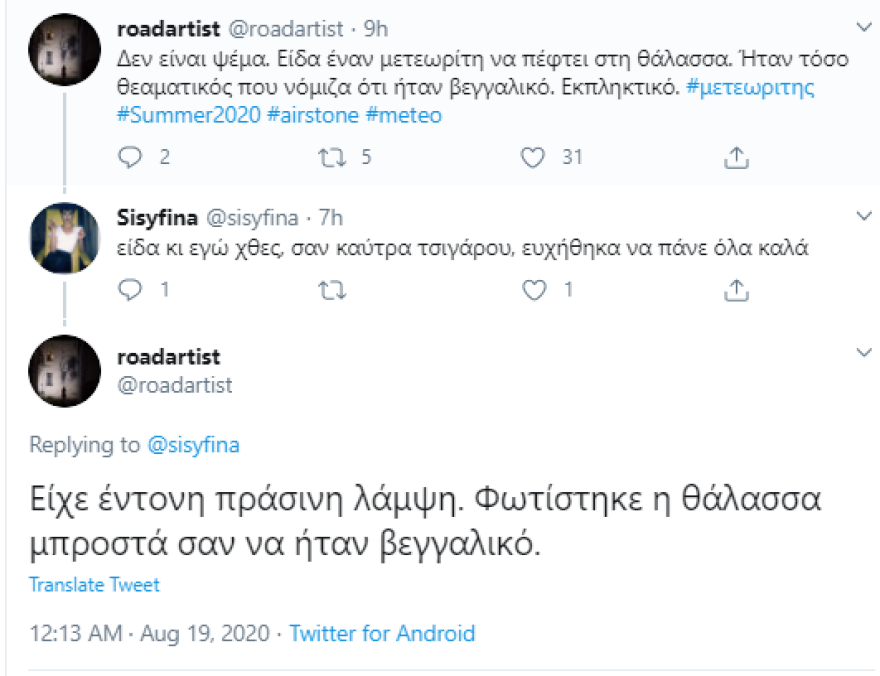Open menu on the bottom reply tweet

pyautogui.click(x=864, y=352)
